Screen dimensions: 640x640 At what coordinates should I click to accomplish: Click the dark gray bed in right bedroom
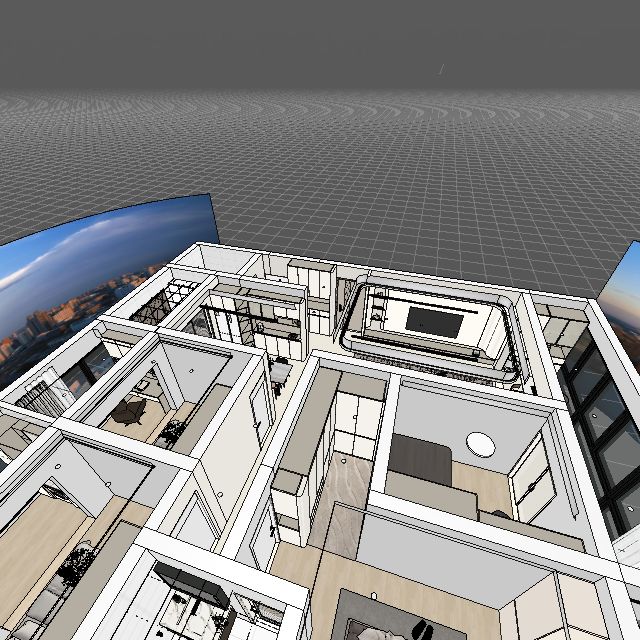tap(420, 459)
